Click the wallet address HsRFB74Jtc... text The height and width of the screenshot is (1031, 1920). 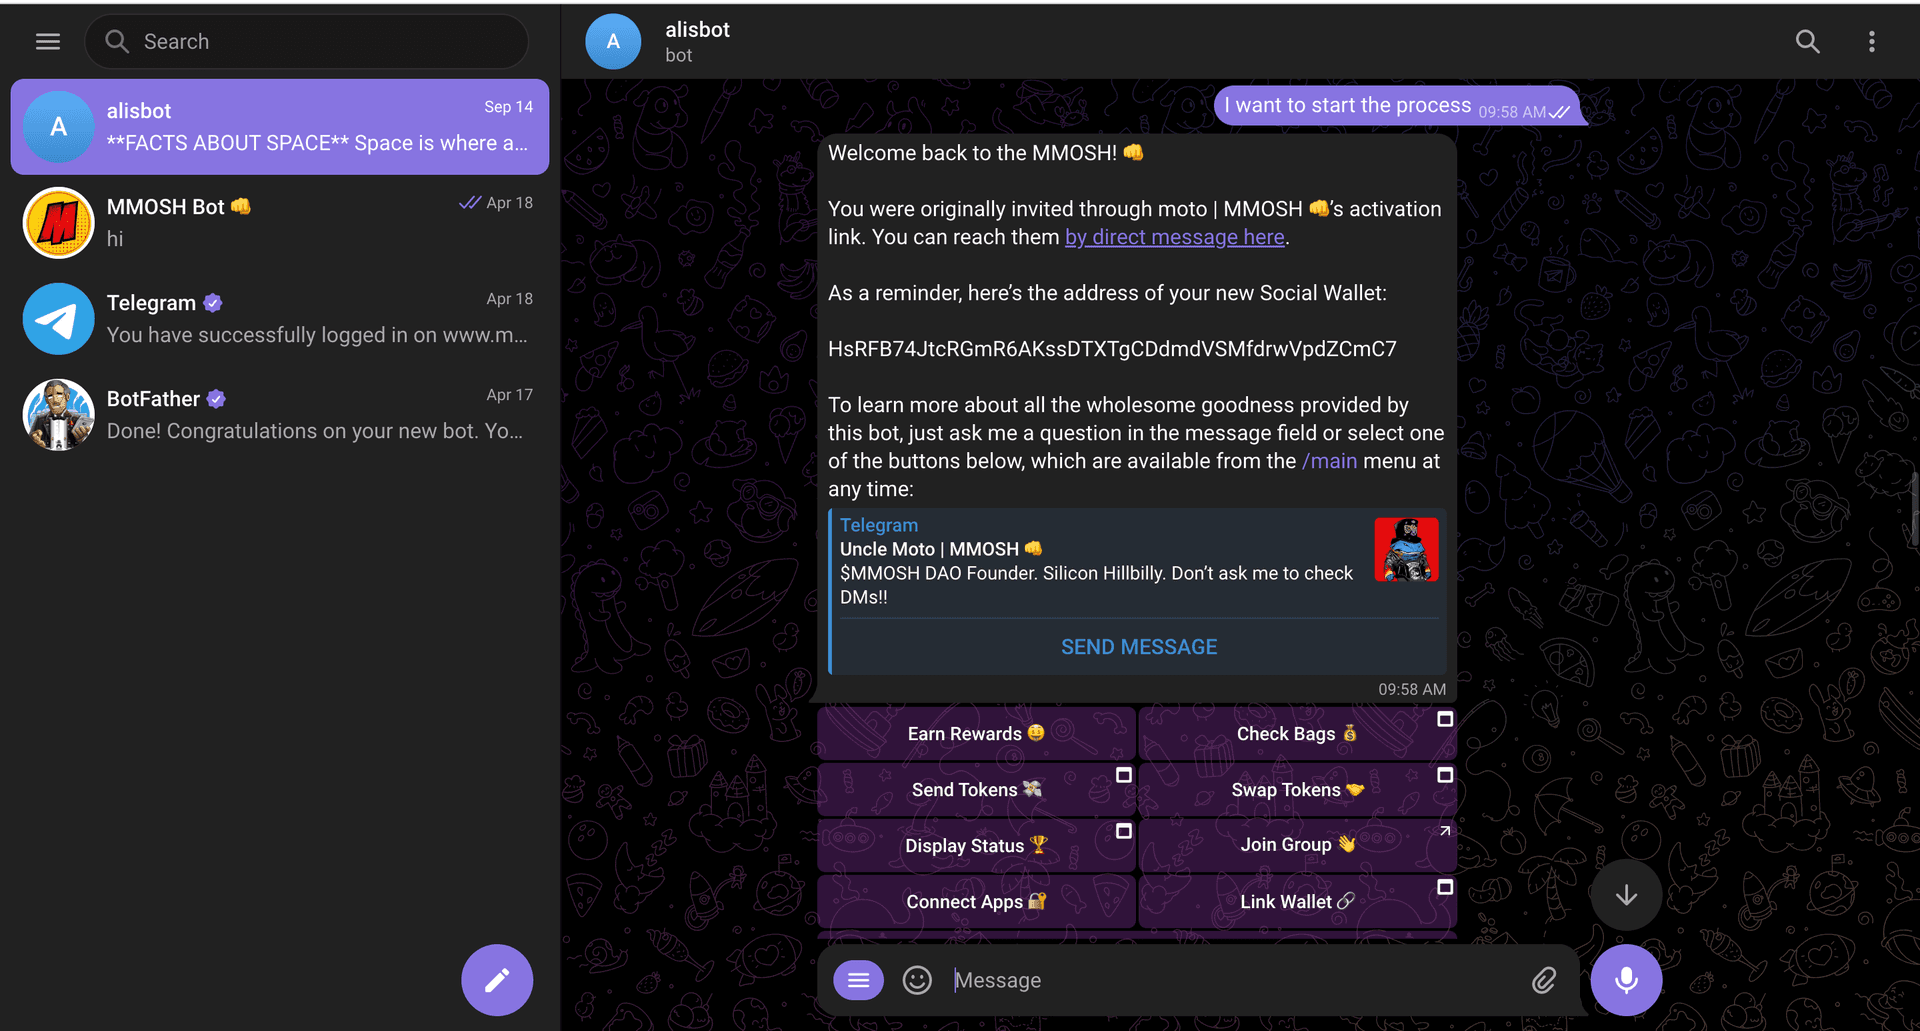click(1112, 349)
